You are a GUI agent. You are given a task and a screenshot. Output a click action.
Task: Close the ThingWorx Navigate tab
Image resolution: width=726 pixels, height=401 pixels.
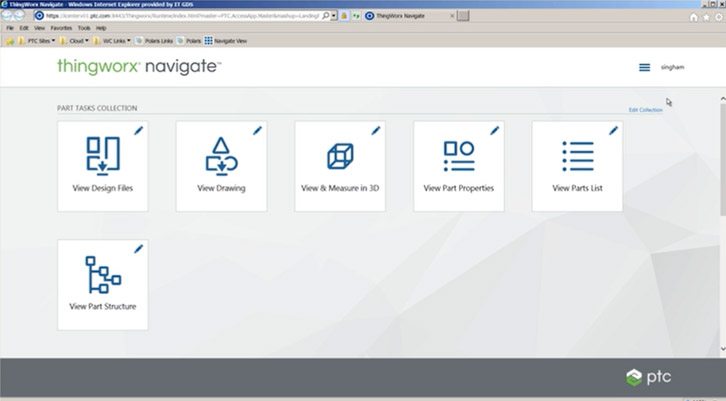pyautogui.click(x=452, y=16)
